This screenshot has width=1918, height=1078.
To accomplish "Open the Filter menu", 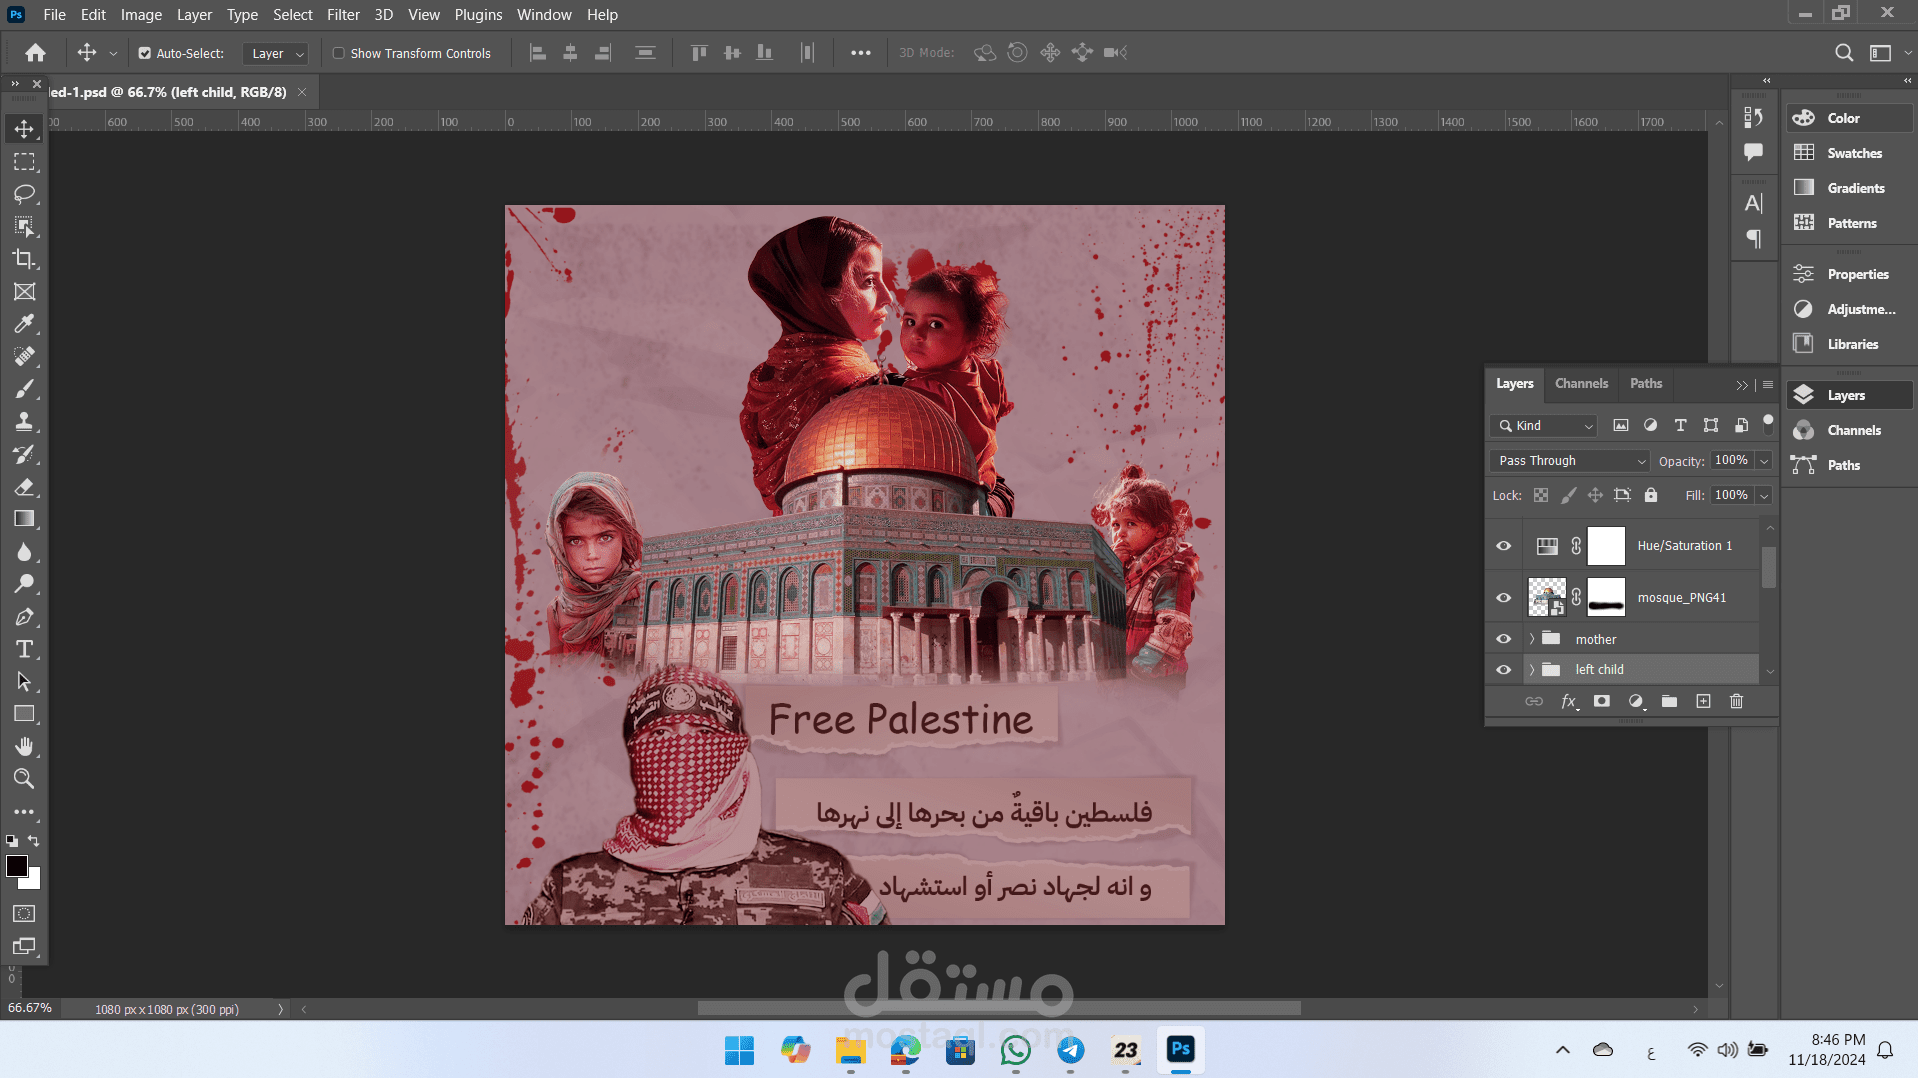I will (x=343, y=14).
